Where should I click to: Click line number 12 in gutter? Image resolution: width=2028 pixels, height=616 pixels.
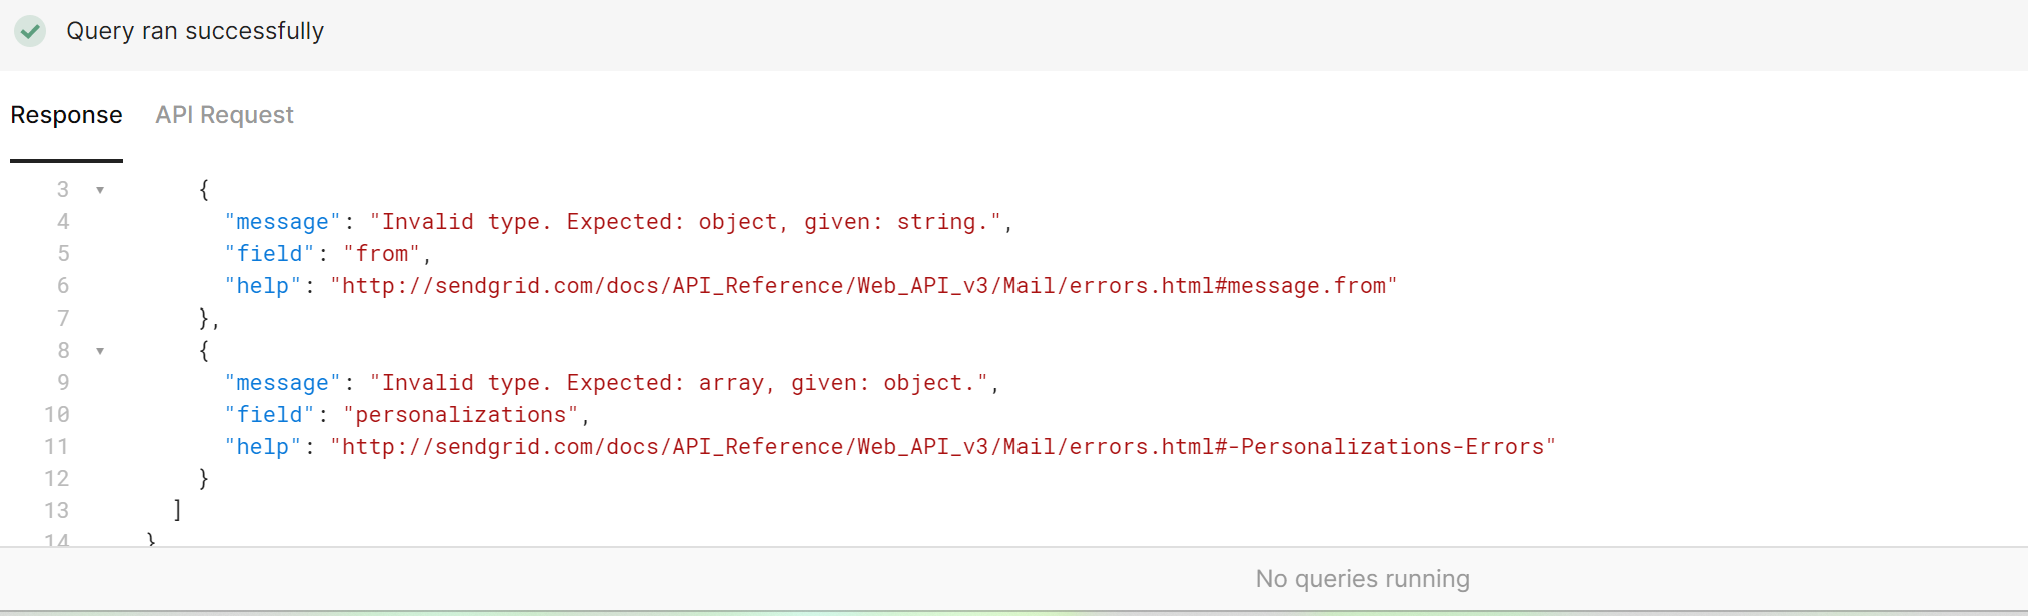(x=56, y=479)
